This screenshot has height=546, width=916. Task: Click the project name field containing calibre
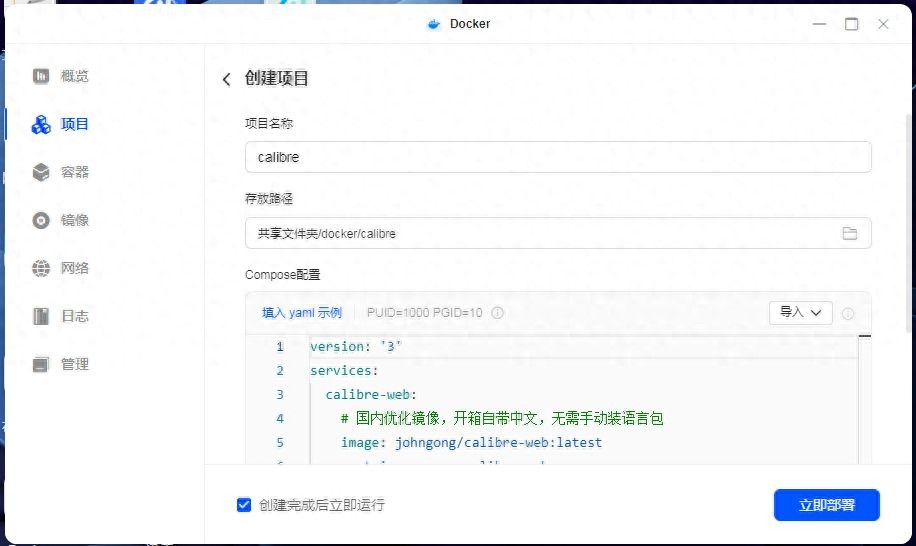point(556,157)
